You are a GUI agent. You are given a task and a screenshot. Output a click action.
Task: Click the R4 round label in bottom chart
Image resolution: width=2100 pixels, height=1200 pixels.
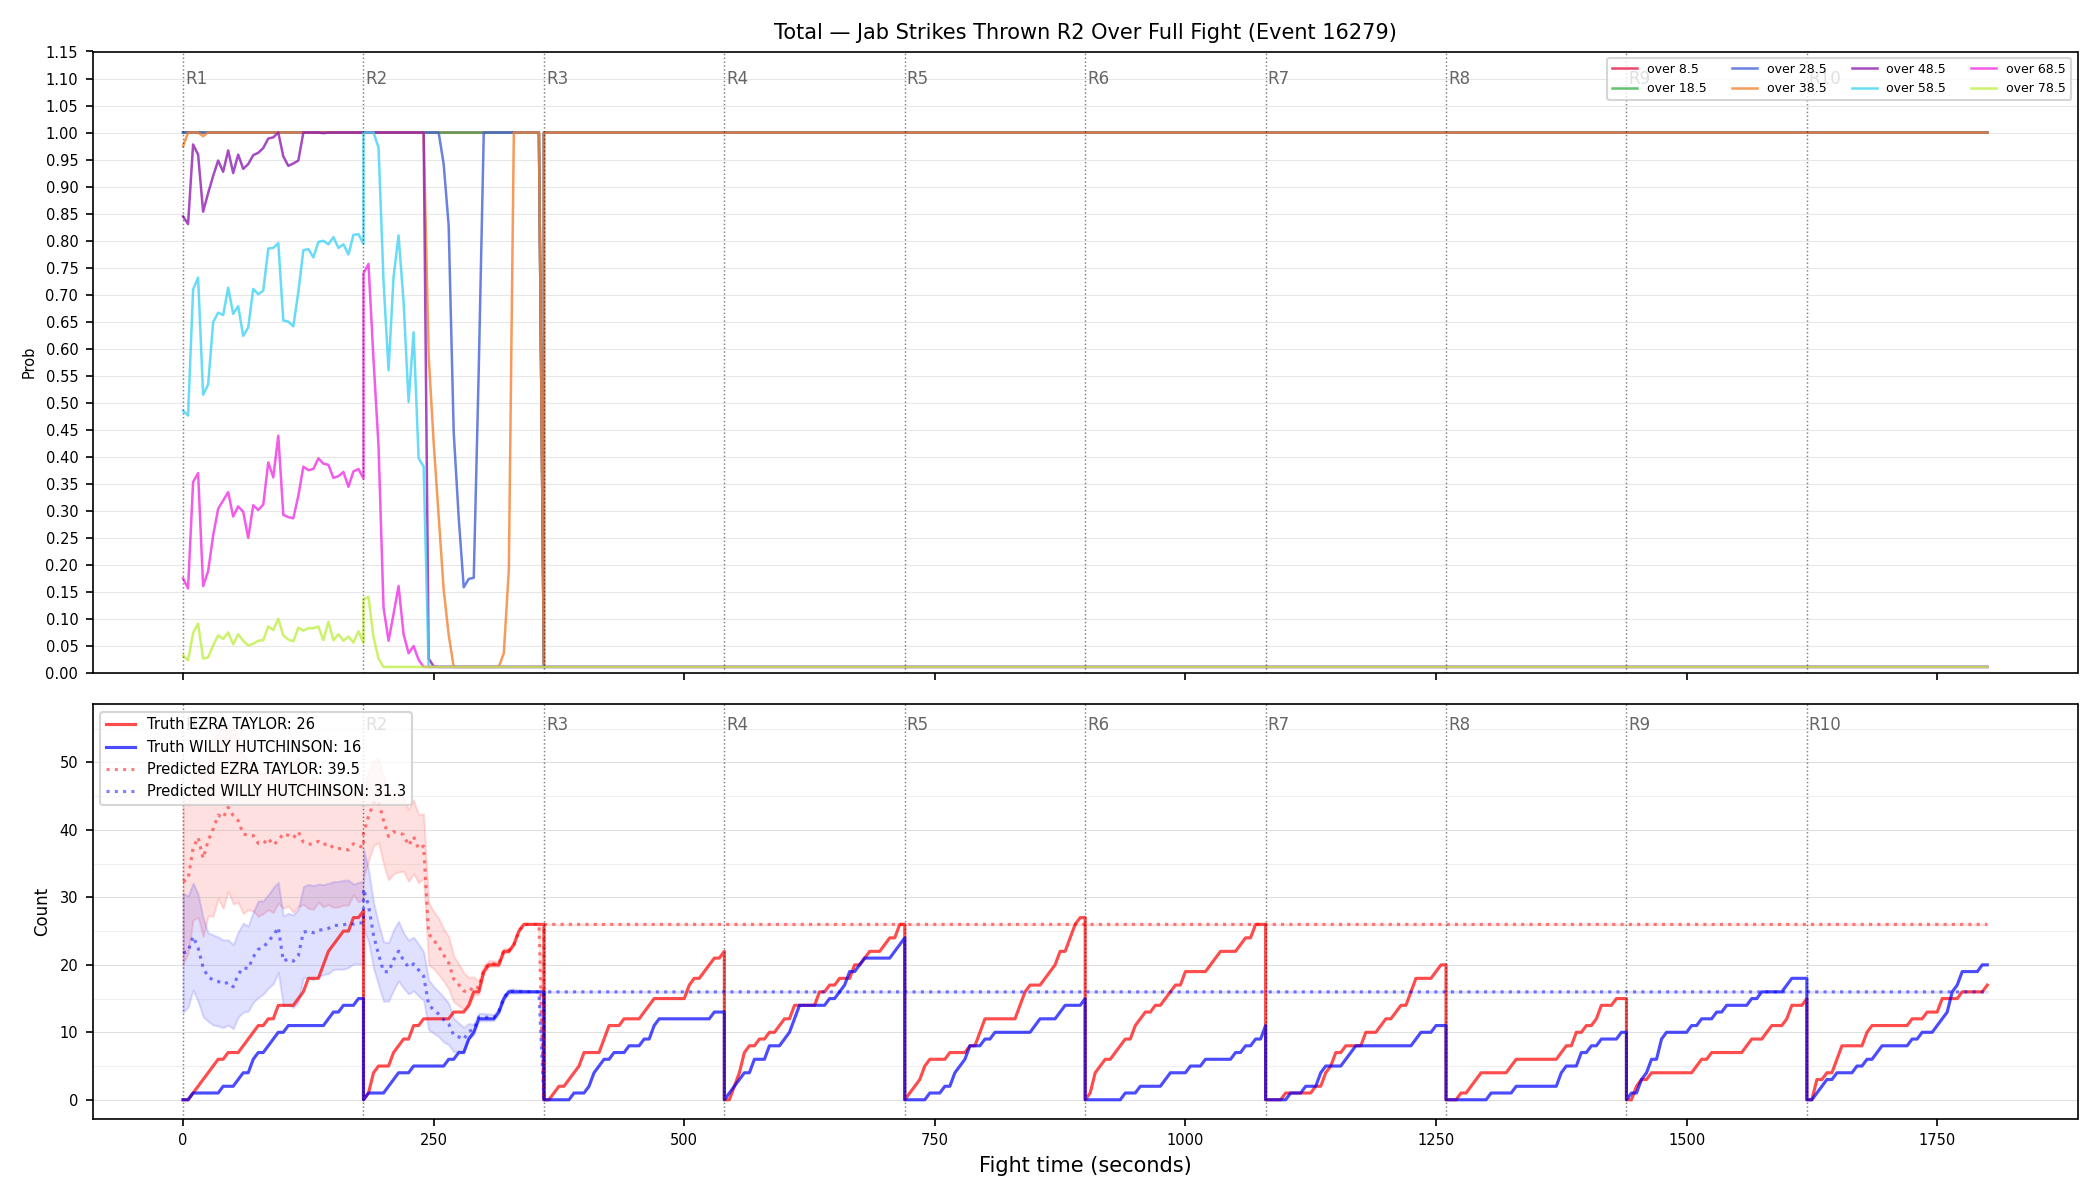pos(737,724)
